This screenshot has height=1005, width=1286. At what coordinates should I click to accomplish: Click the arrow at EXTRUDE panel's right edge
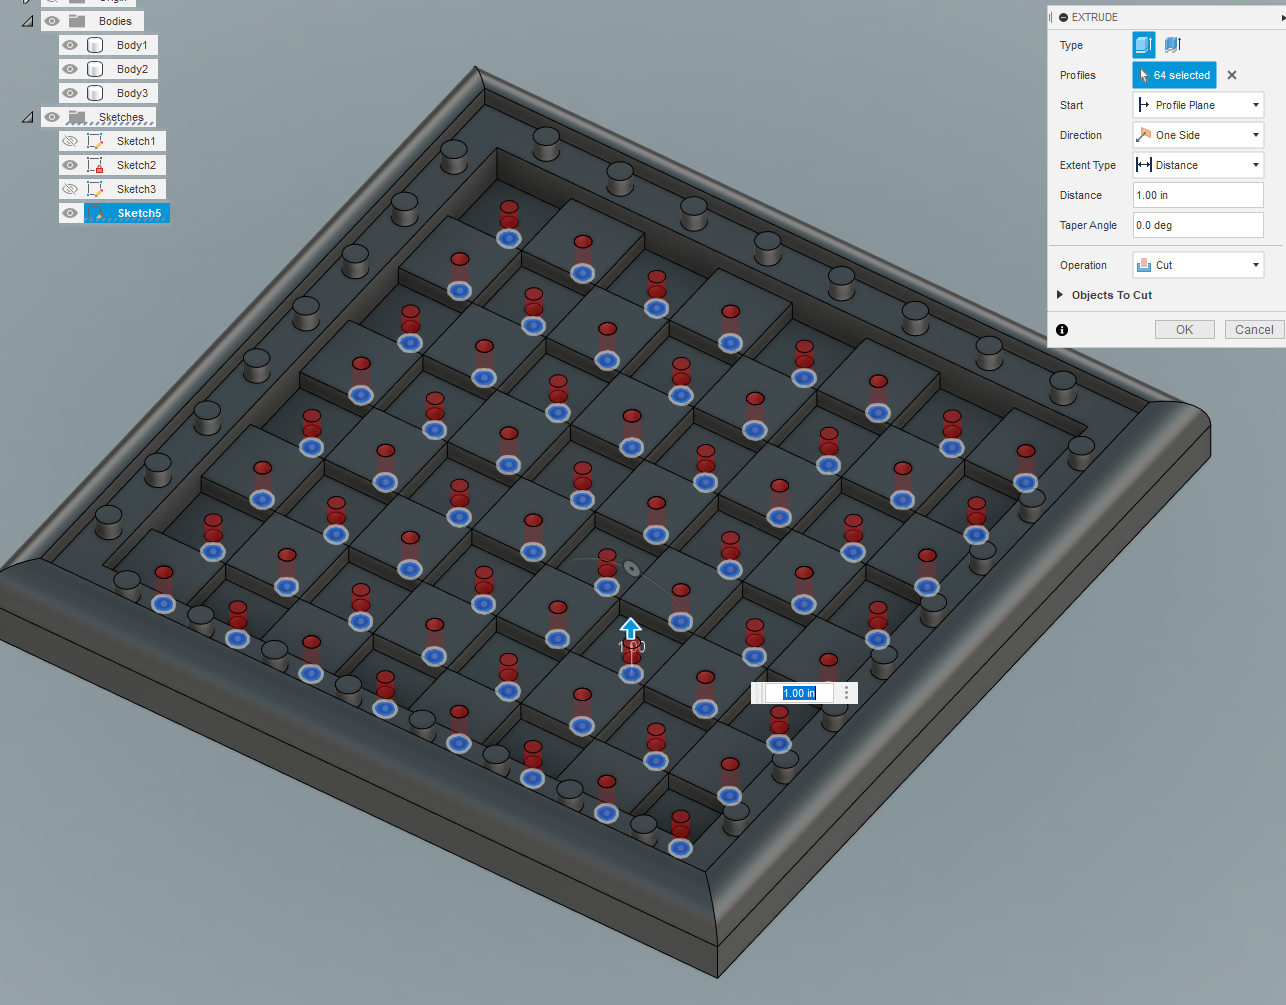[x=1282, y=17]
